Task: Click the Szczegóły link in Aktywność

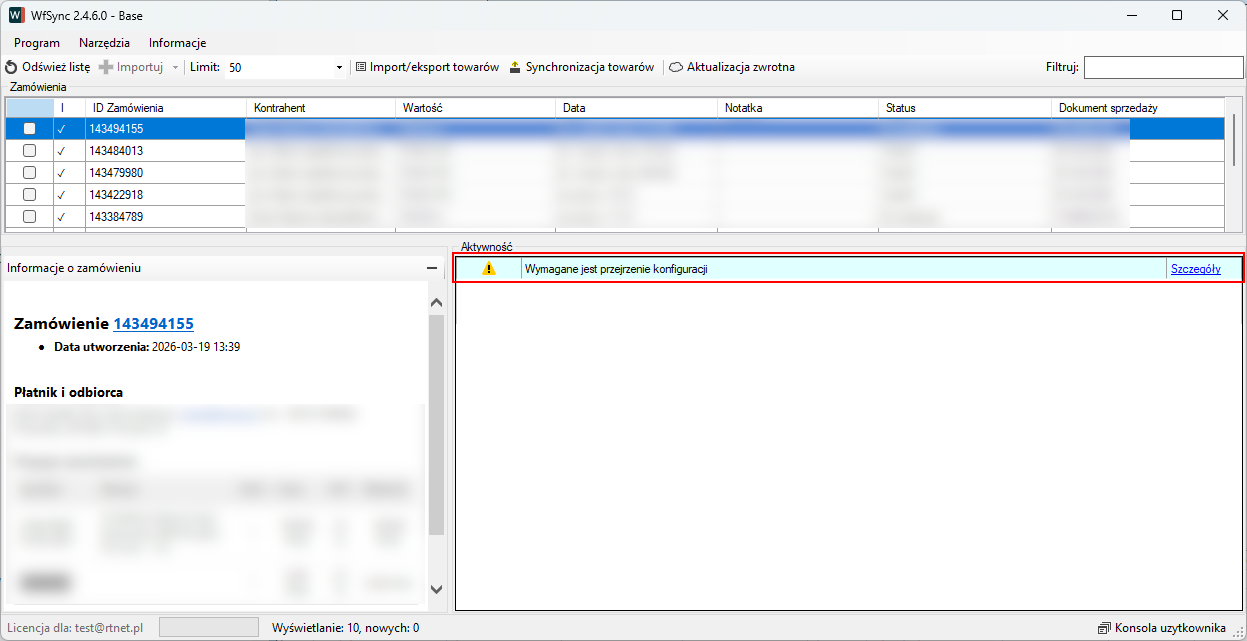Action: point(1195,269)
